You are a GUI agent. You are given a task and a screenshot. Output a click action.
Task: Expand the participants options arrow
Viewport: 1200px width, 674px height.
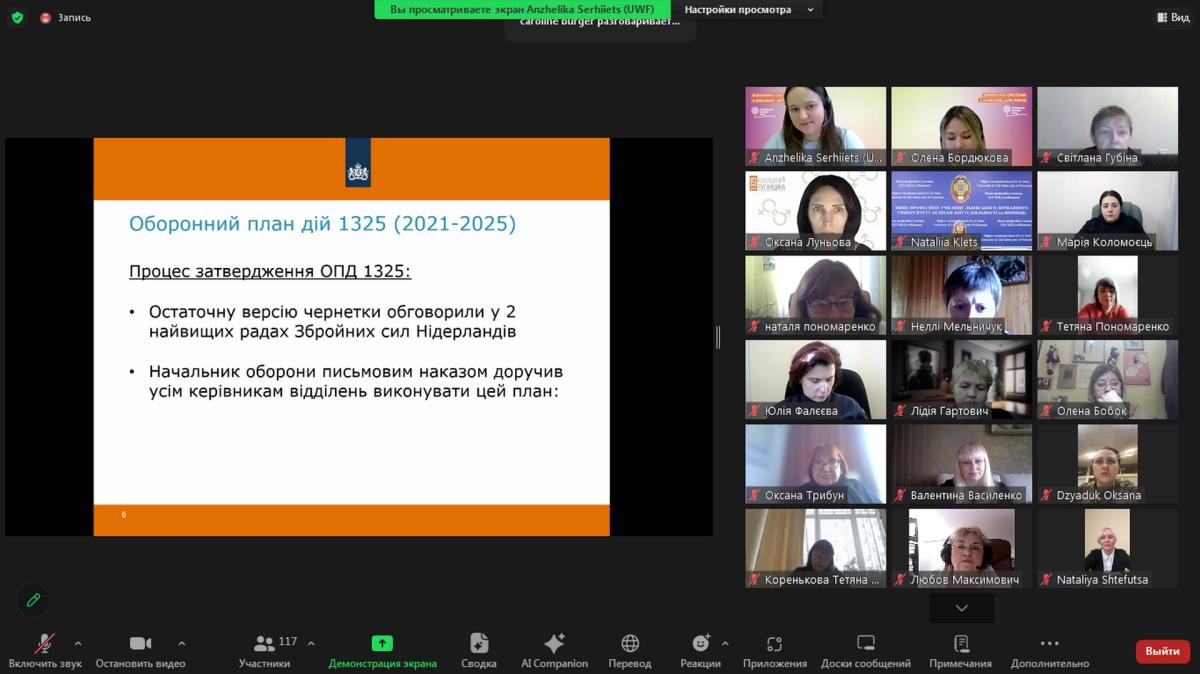(310, 643)
